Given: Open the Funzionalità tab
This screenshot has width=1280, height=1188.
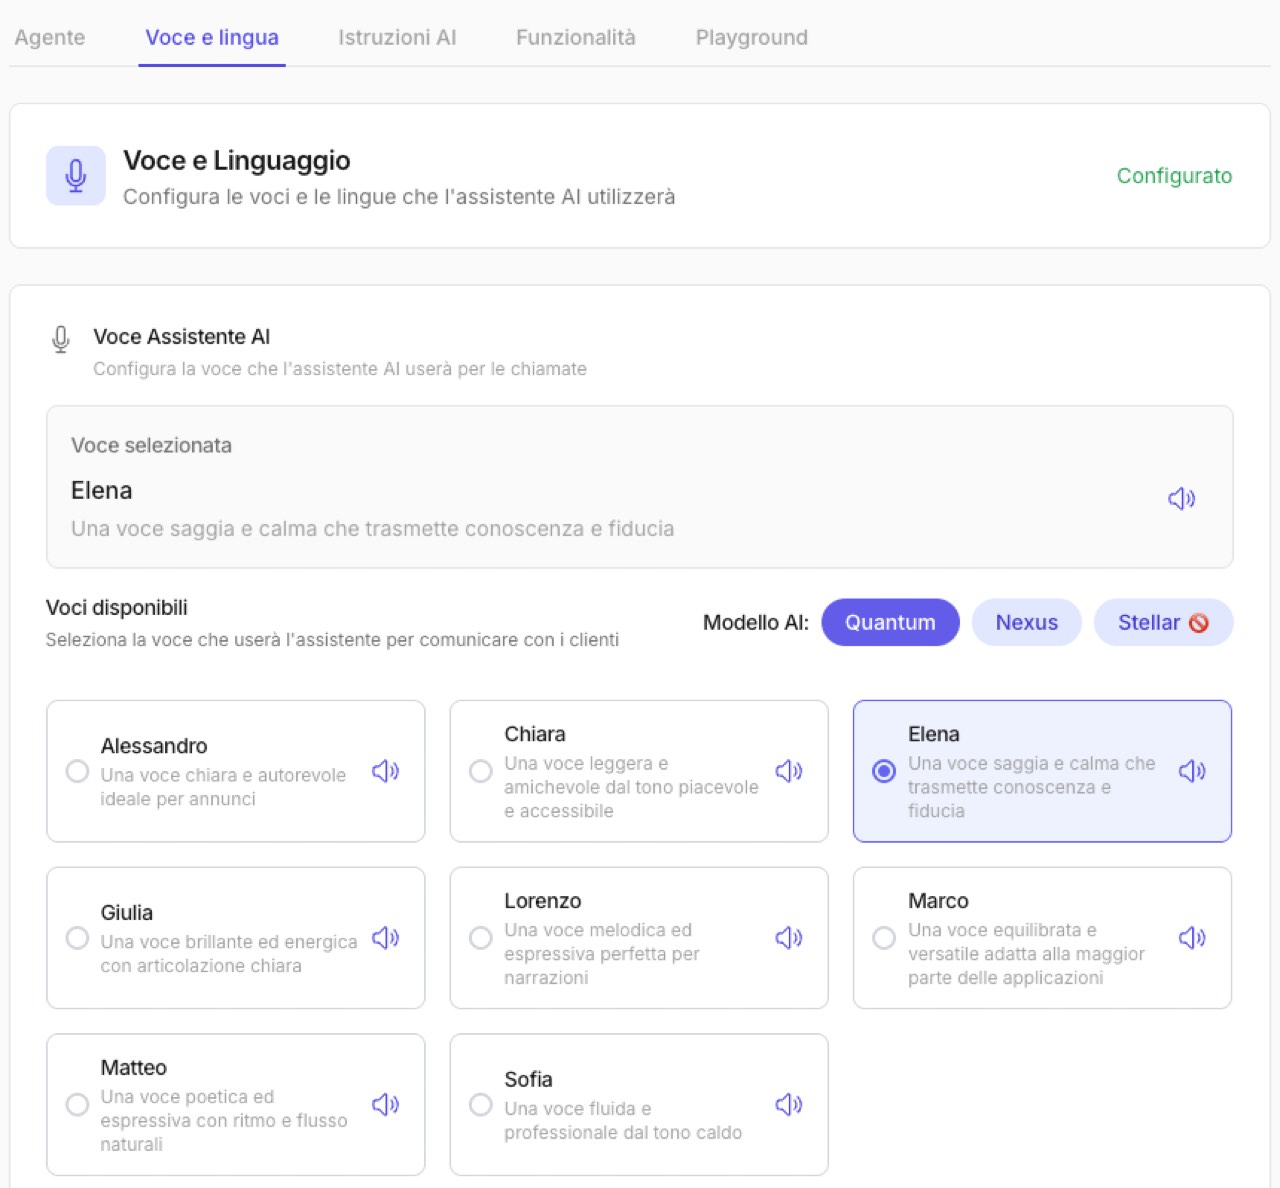Looking at the screenshot, I should coord(575,38).
